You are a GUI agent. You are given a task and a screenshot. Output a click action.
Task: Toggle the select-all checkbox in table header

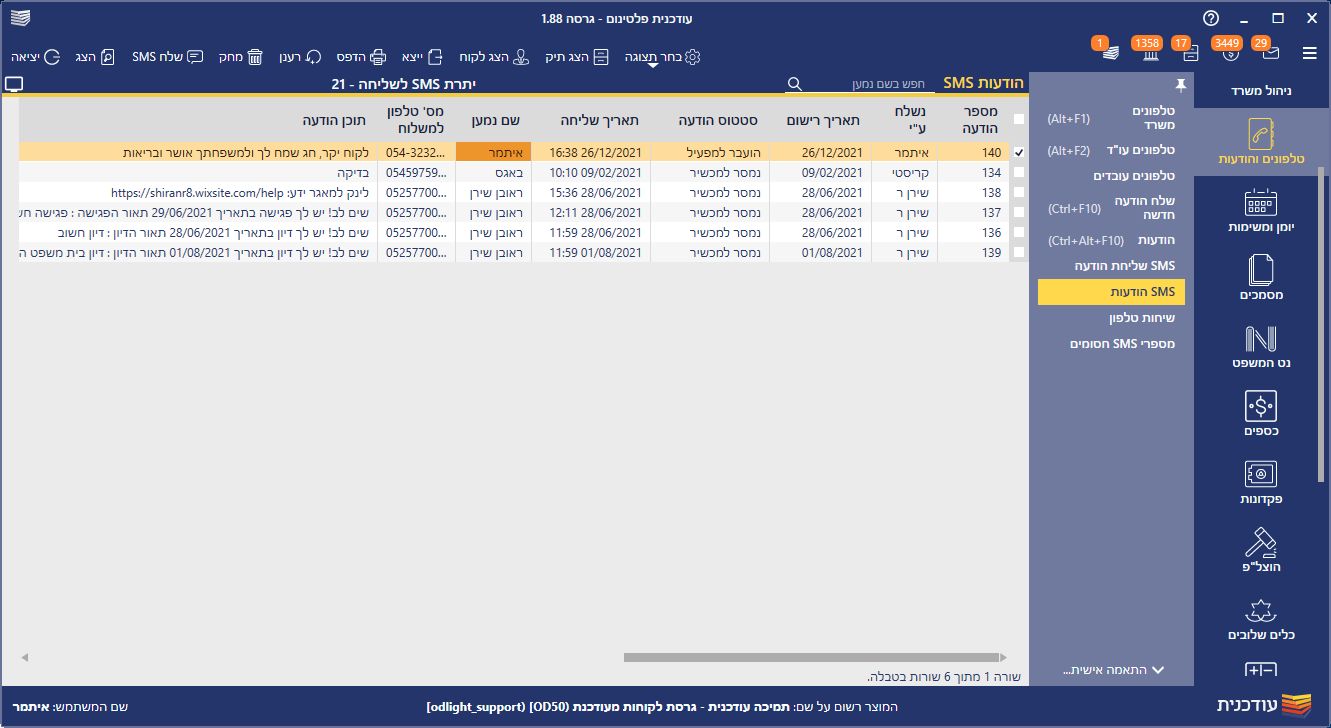click(x=1019, y=119)
